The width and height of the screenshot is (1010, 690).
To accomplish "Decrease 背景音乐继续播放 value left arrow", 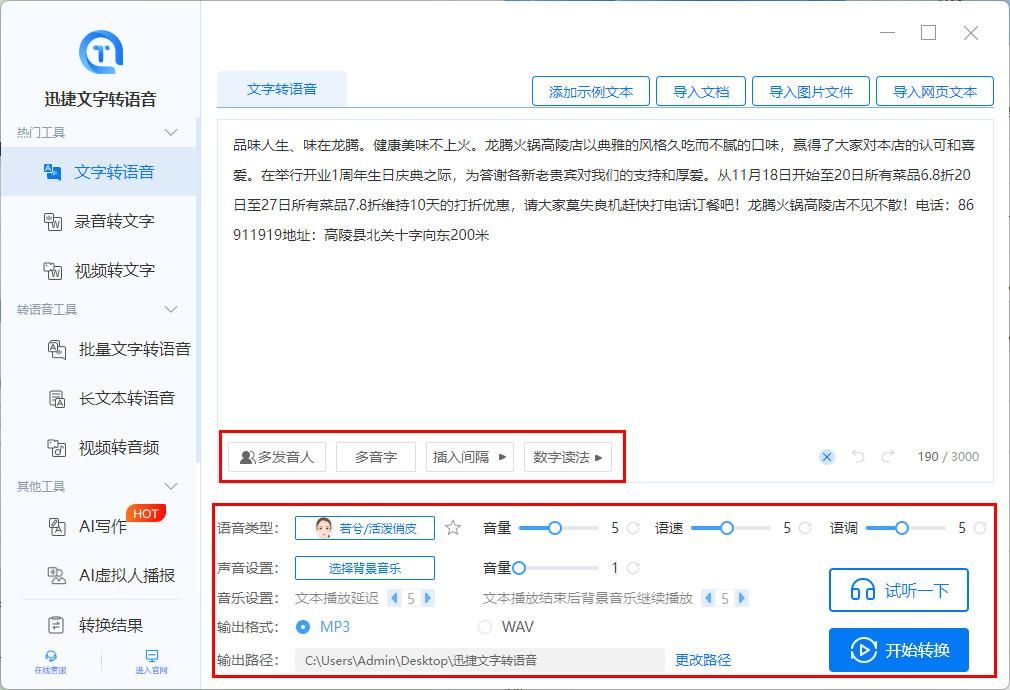I will [x=709, y=598].
